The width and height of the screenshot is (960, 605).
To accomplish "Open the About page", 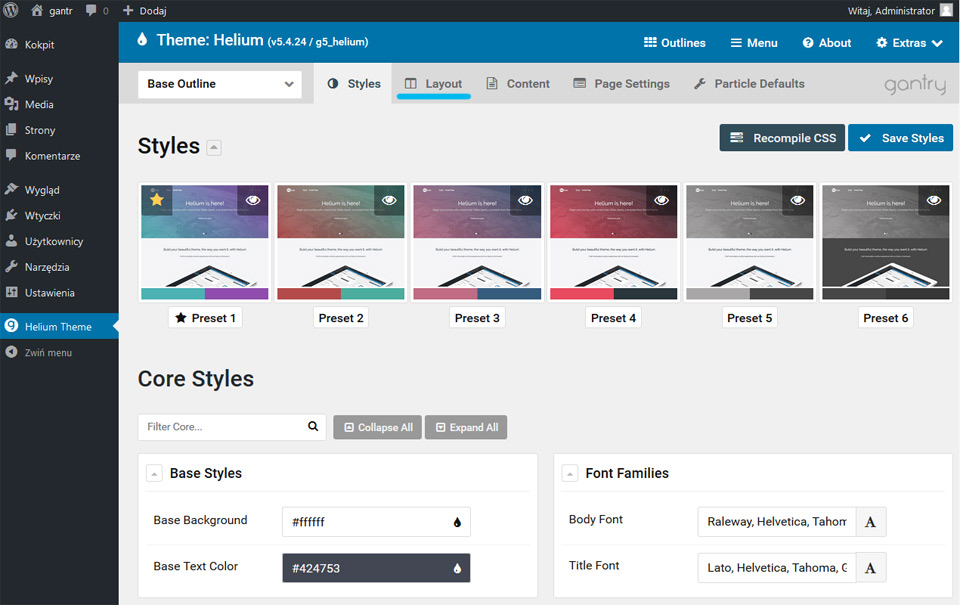I will coord(827,43).
